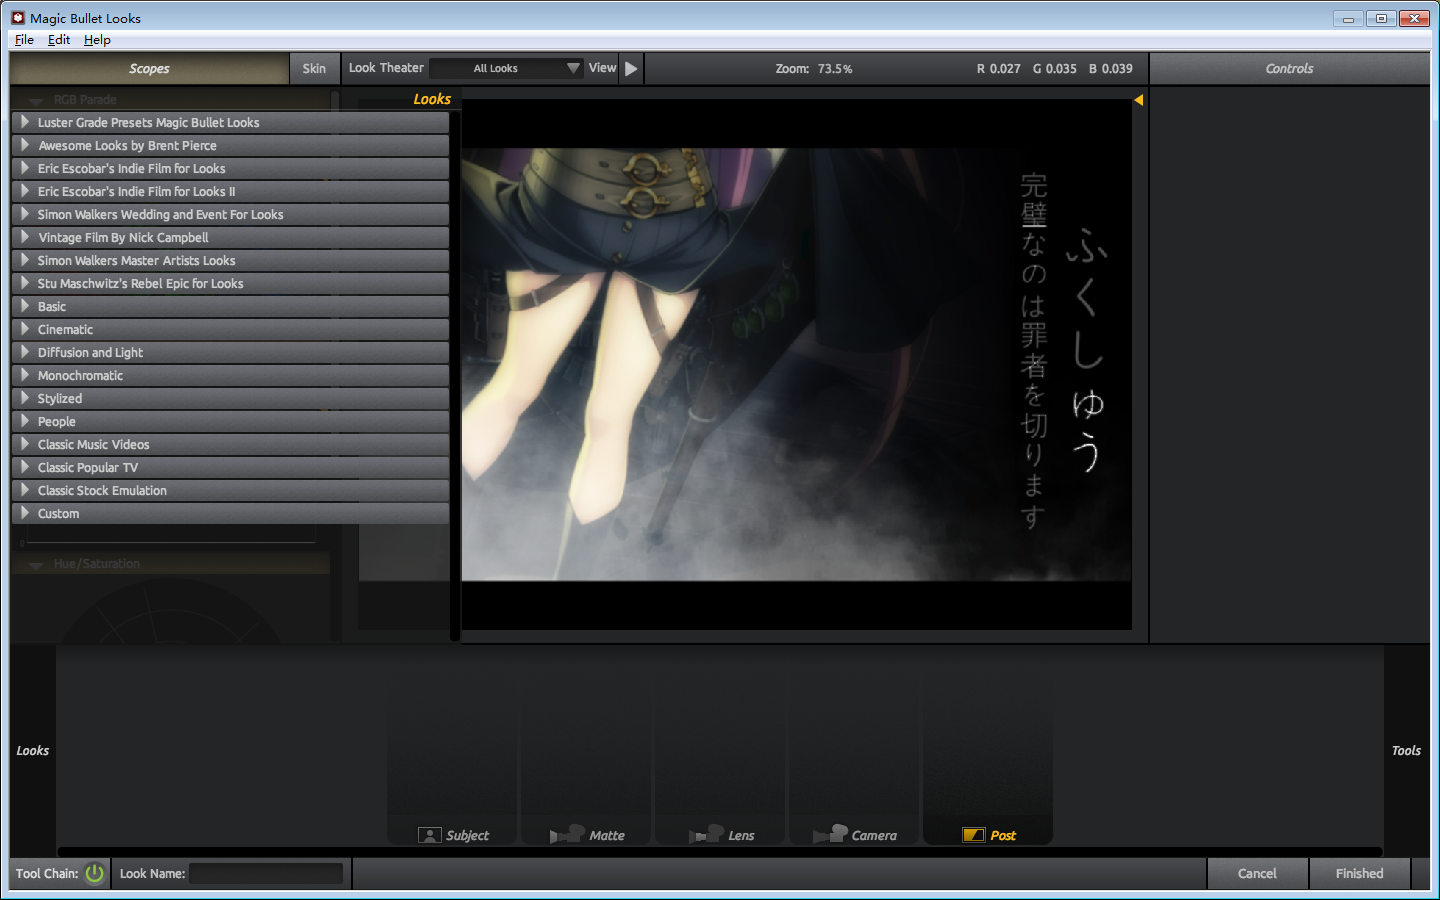
Task: Click the Lens camera icon
Action: pyautogui.click(x=706, y=834)
